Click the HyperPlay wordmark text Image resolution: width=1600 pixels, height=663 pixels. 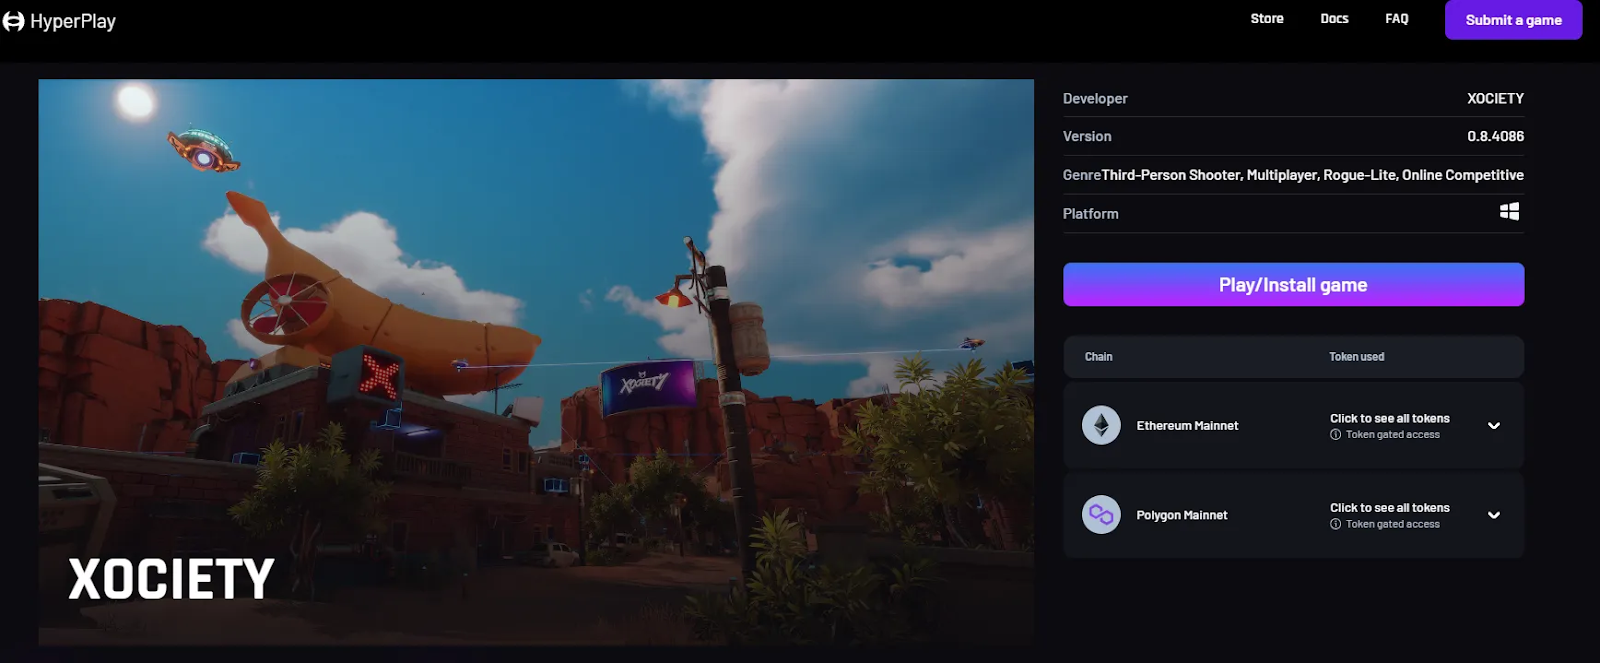coord(73,21)
